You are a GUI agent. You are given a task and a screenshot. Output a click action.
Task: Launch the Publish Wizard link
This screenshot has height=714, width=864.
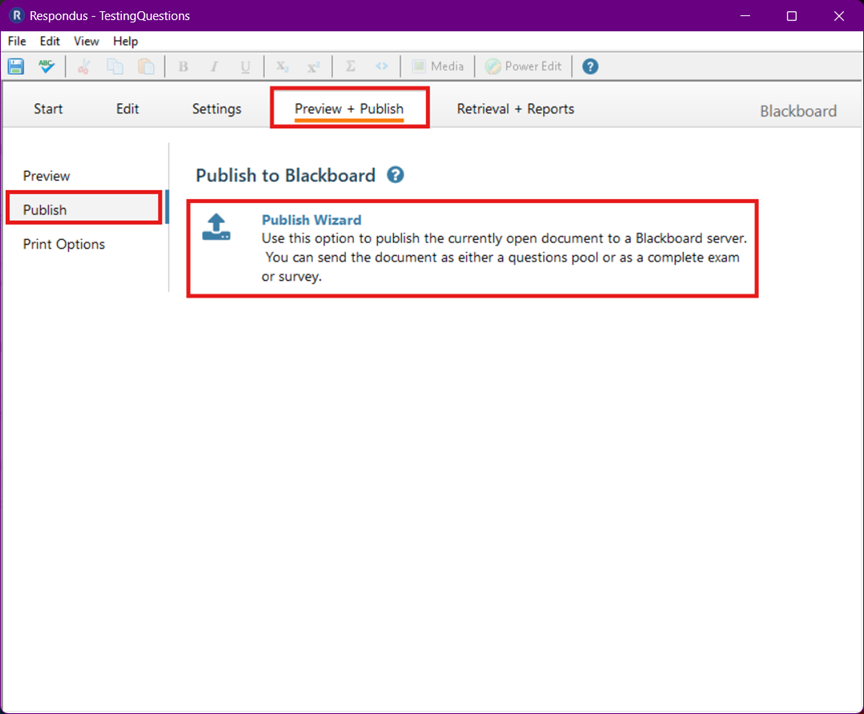click(311, 220)
